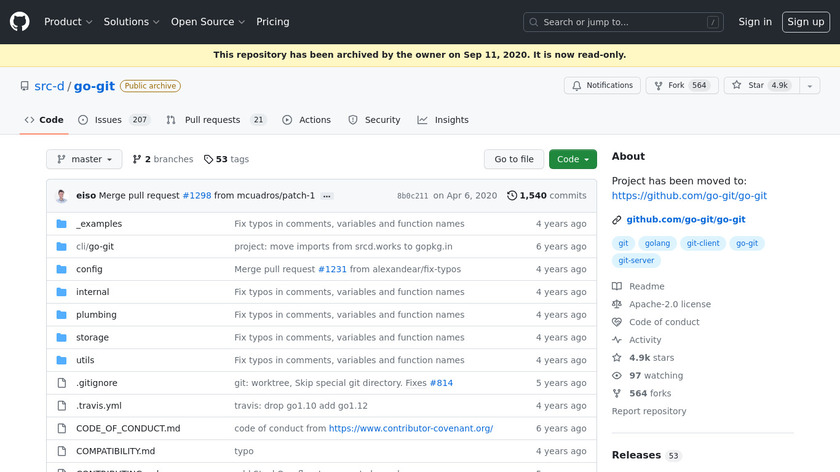Open the master branch dropdown
The image size is (840, 472).
pos(84,159)
